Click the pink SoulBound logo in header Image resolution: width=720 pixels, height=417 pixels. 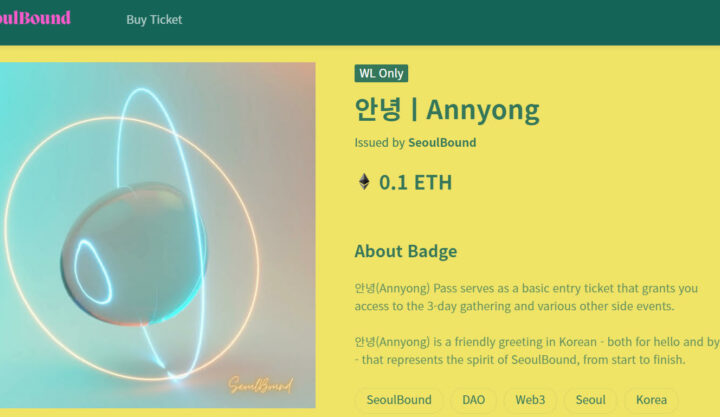pos(35,18)
